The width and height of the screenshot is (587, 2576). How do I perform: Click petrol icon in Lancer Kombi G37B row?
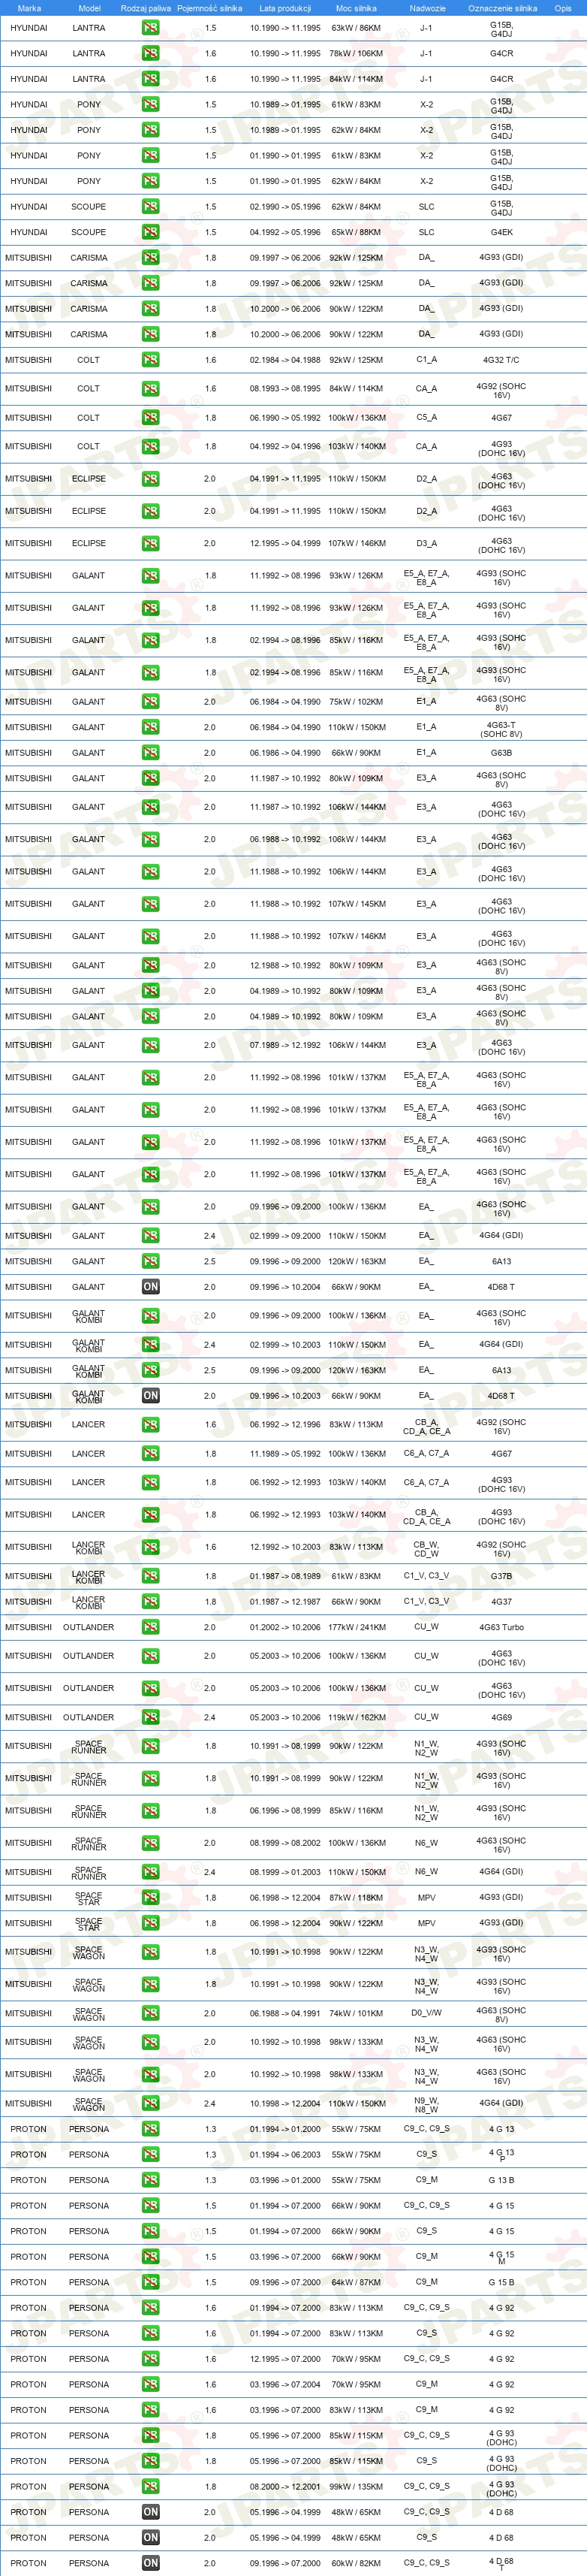pyautogui.click(x=150, y=1576)
